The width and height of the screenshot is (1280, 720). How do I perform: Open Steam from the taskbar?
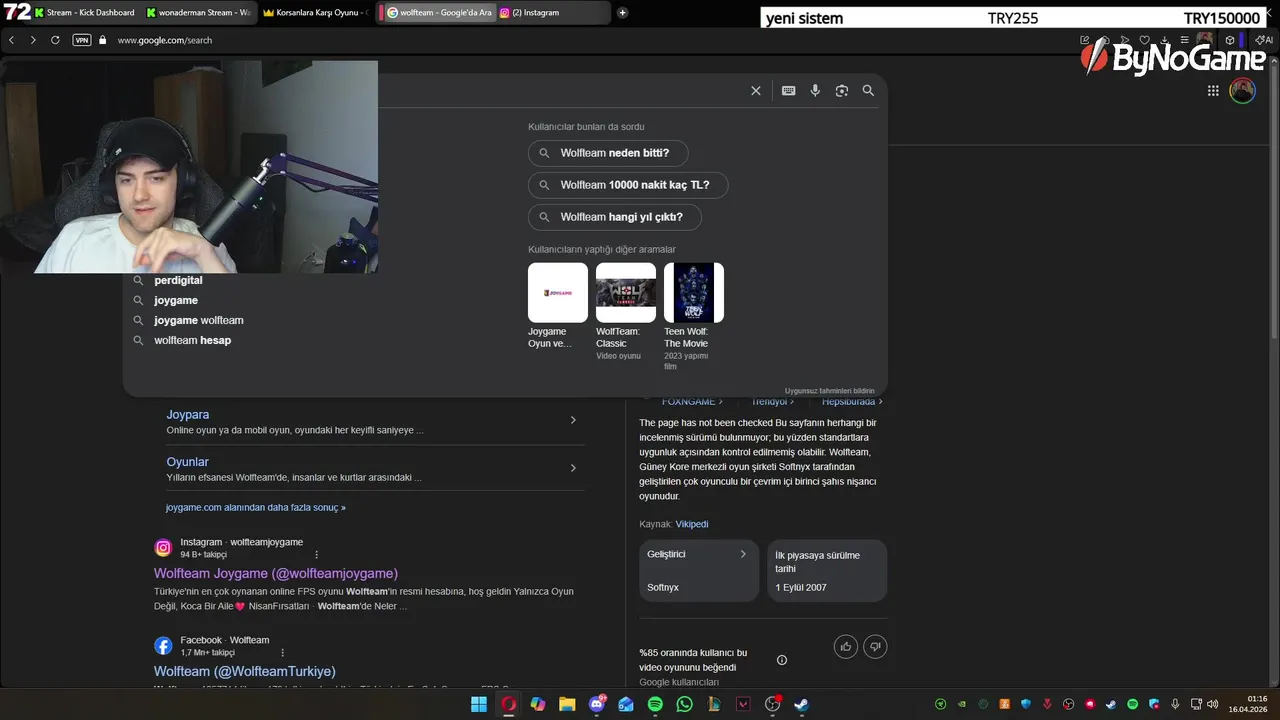pos(801,704)
